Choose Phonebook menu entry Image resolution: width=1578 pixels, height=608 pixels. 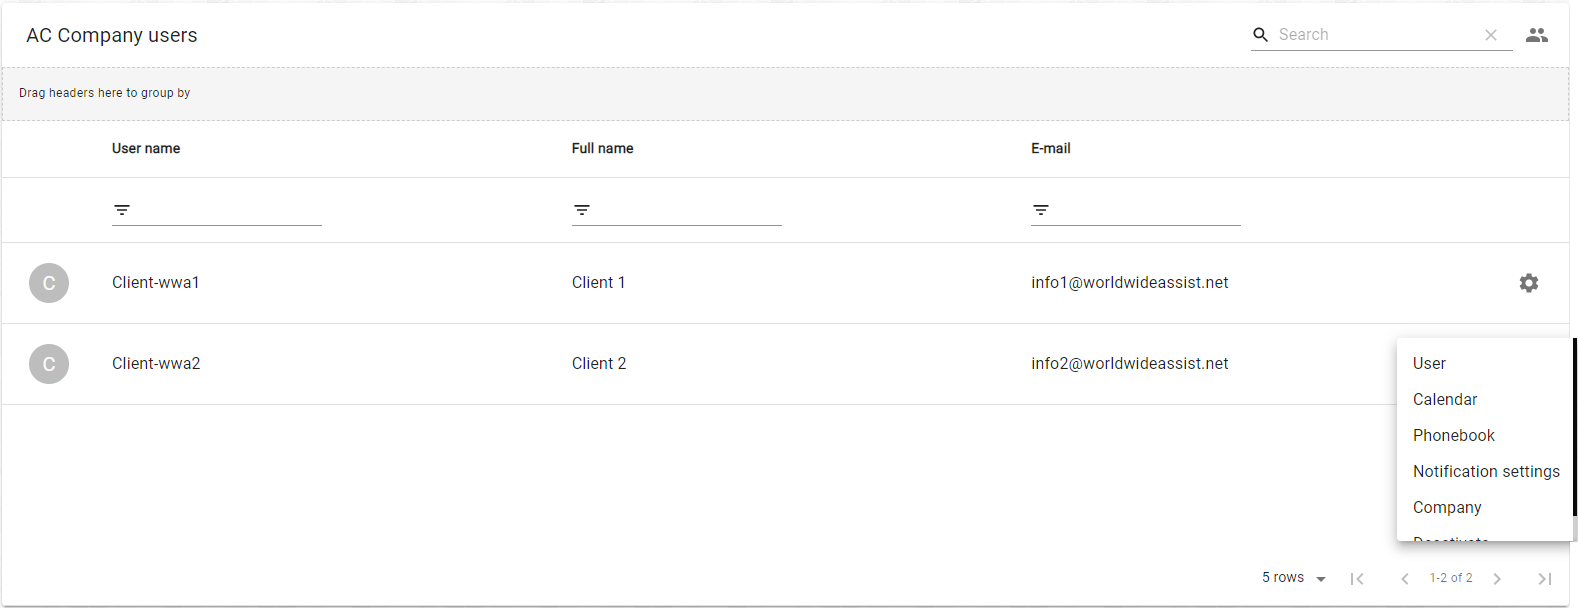click(x=1454, y=436)
